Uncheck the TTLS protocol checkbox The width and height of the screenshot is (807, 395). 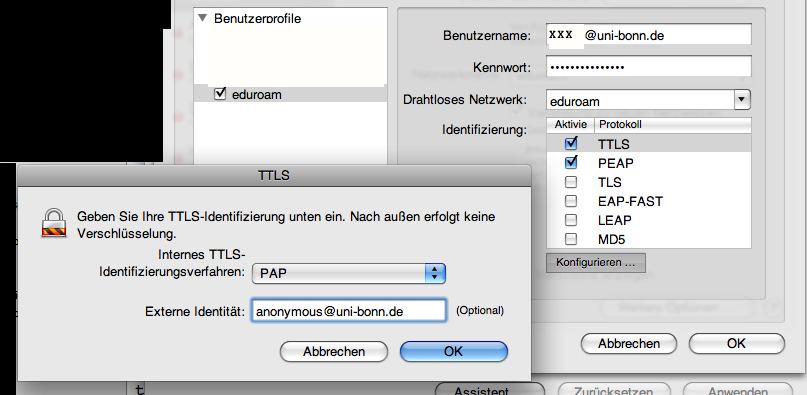point(571,143)
